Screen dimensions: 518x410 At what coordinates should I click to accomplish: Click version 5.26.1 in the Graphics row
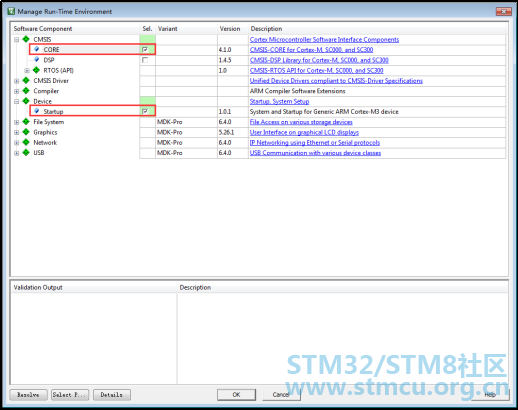point(226,132)
